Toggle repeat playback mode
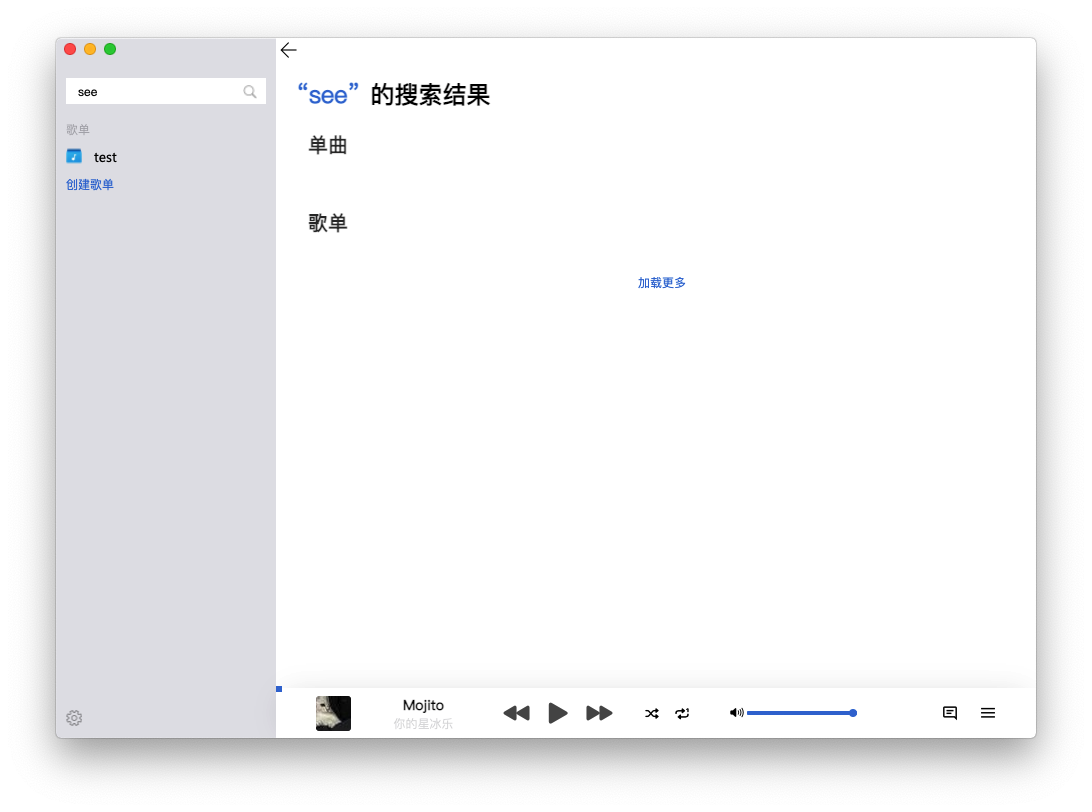The width and height of the screenshot is (1092, 812). tap(682, 713)
